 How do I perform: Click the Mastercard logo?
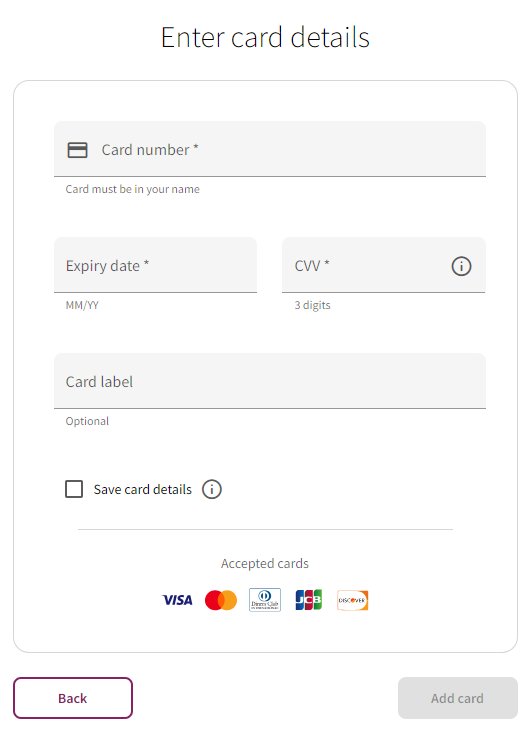(221, 600)
